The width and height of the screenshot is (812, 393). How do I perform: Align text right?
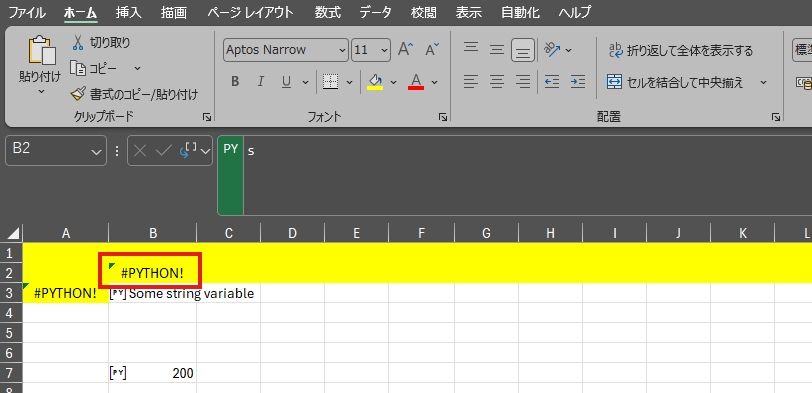pyautogui.click(x=523, y=81)
